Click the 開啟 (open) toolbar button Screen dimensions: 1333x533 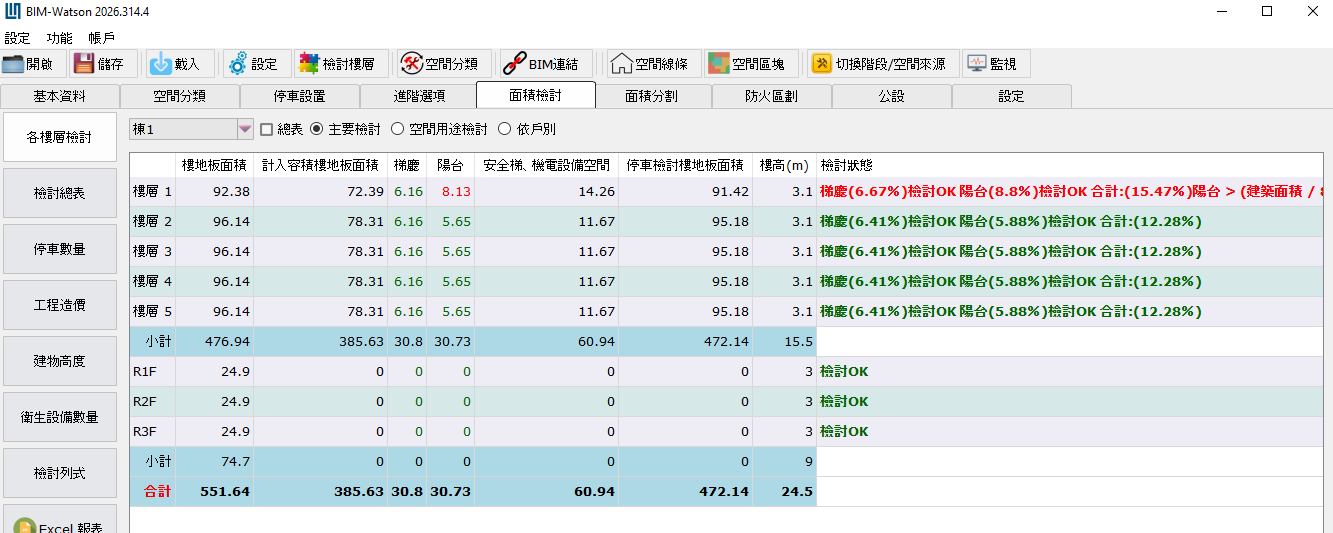click(x=34, y=64)
